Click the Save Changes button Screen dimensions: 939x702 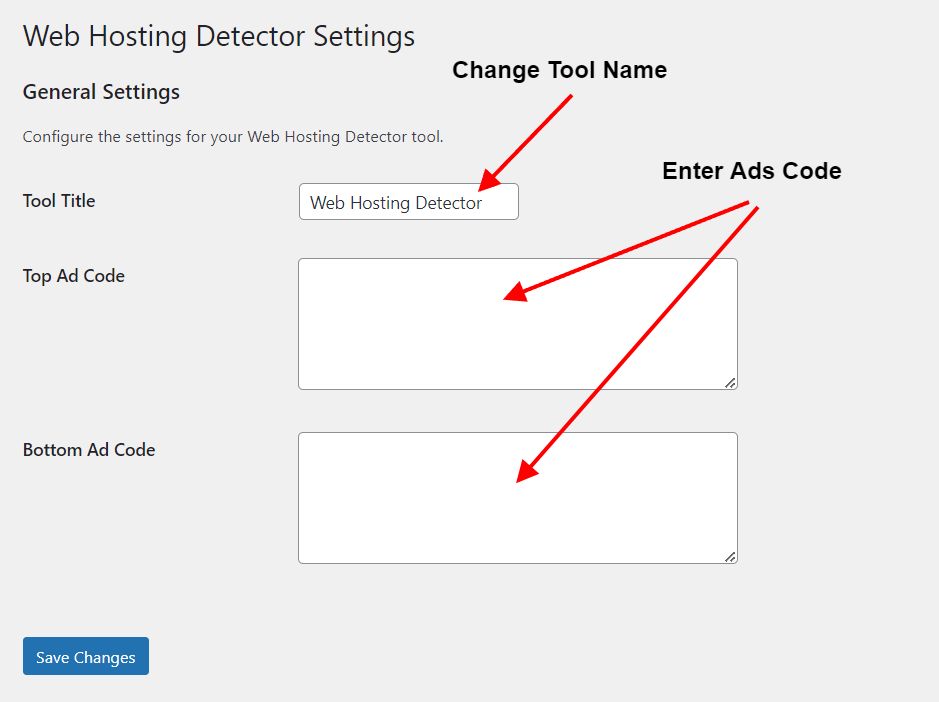[x=86, y=656]
